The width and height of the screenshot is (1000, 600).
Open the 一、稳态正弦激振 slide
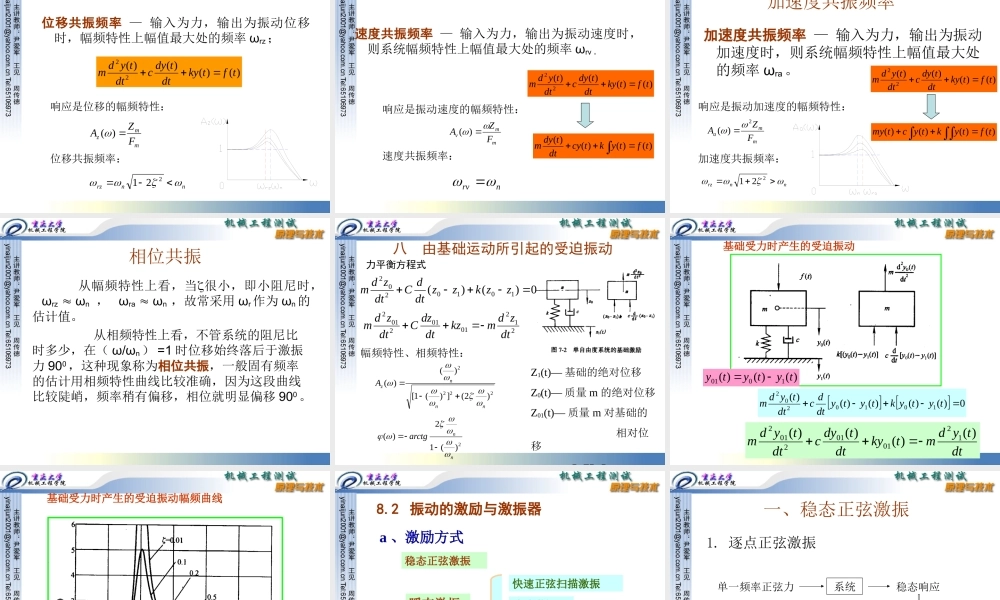[835, 535]
